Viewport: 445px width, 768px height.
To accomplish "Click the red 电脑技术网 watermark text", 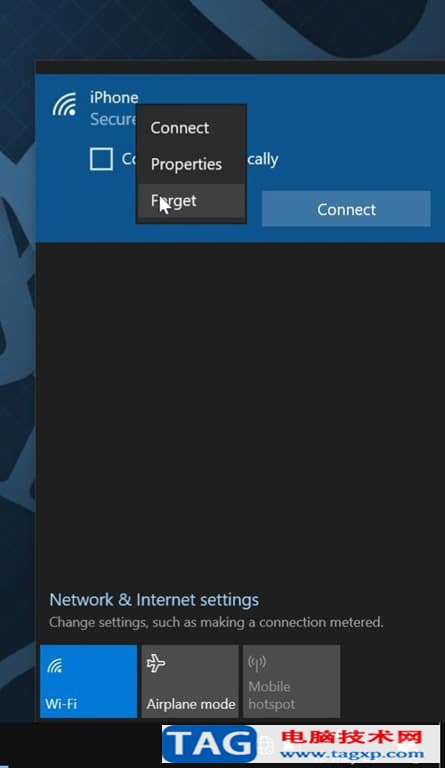I will coord(352,737).
